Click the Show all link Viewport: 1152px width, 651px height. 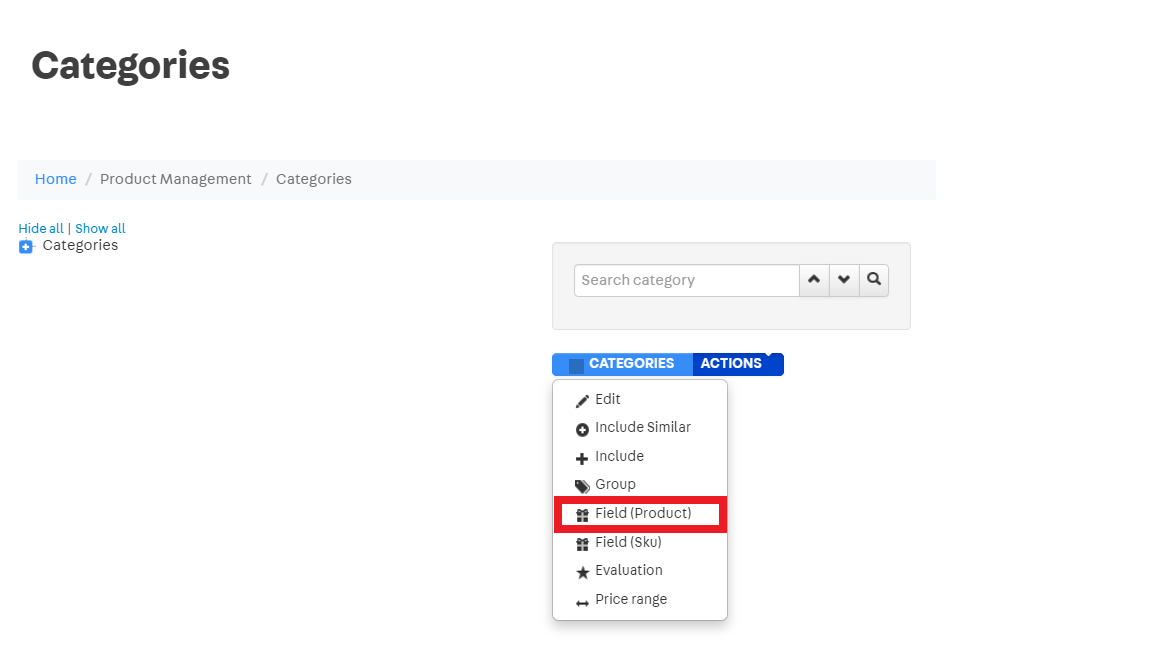pyautogui.click(x=100, y=228)
